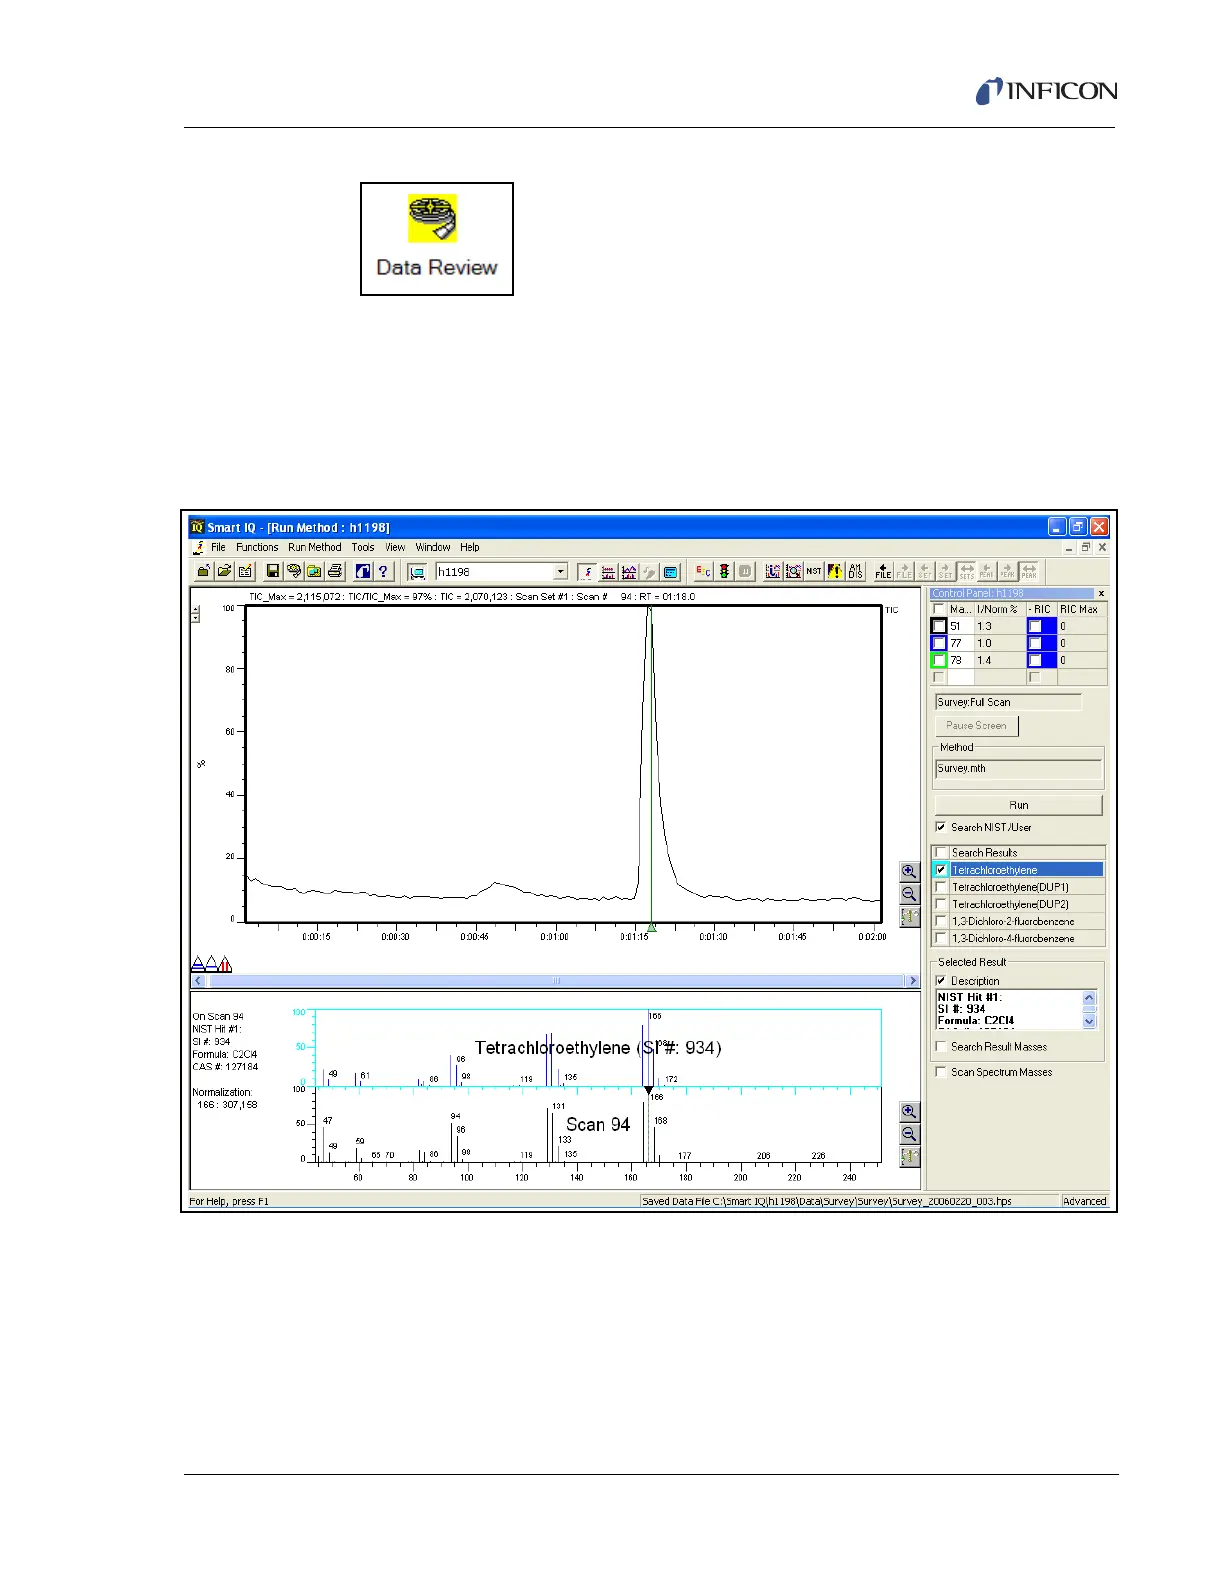Click the open folder toolbar icon
Viewport: 1222px width, 1584px height.
click(x=224, y=571)
